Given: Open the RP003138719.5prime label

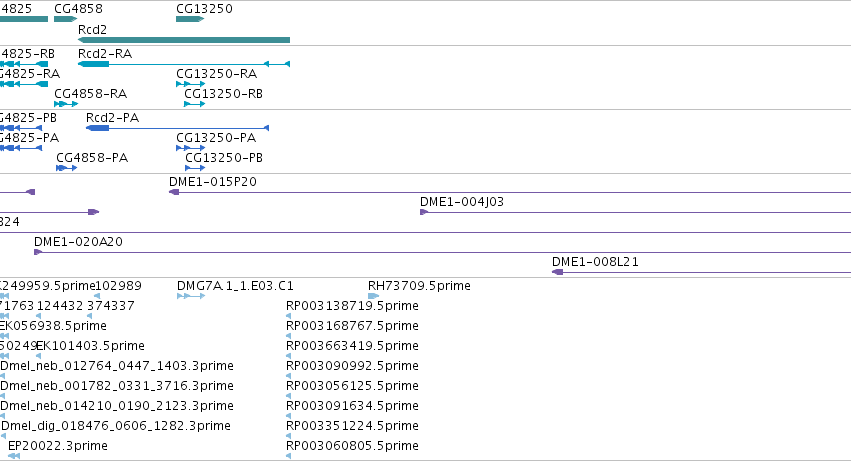Looking at the screenshot, I should coord(352,306).
